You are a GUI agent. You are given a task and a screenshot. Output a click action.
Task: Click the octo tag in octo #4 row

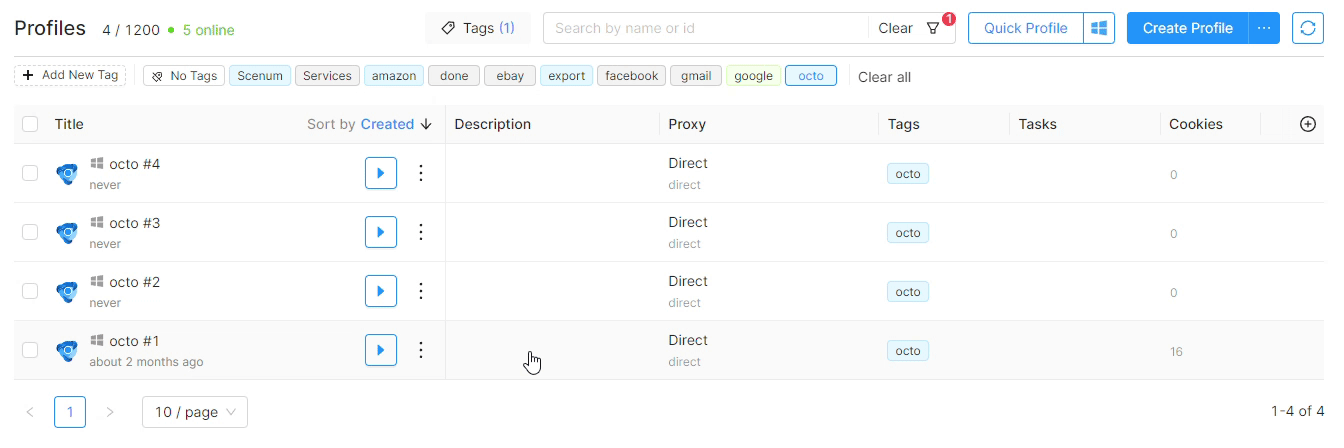click(x=908, y=174)
